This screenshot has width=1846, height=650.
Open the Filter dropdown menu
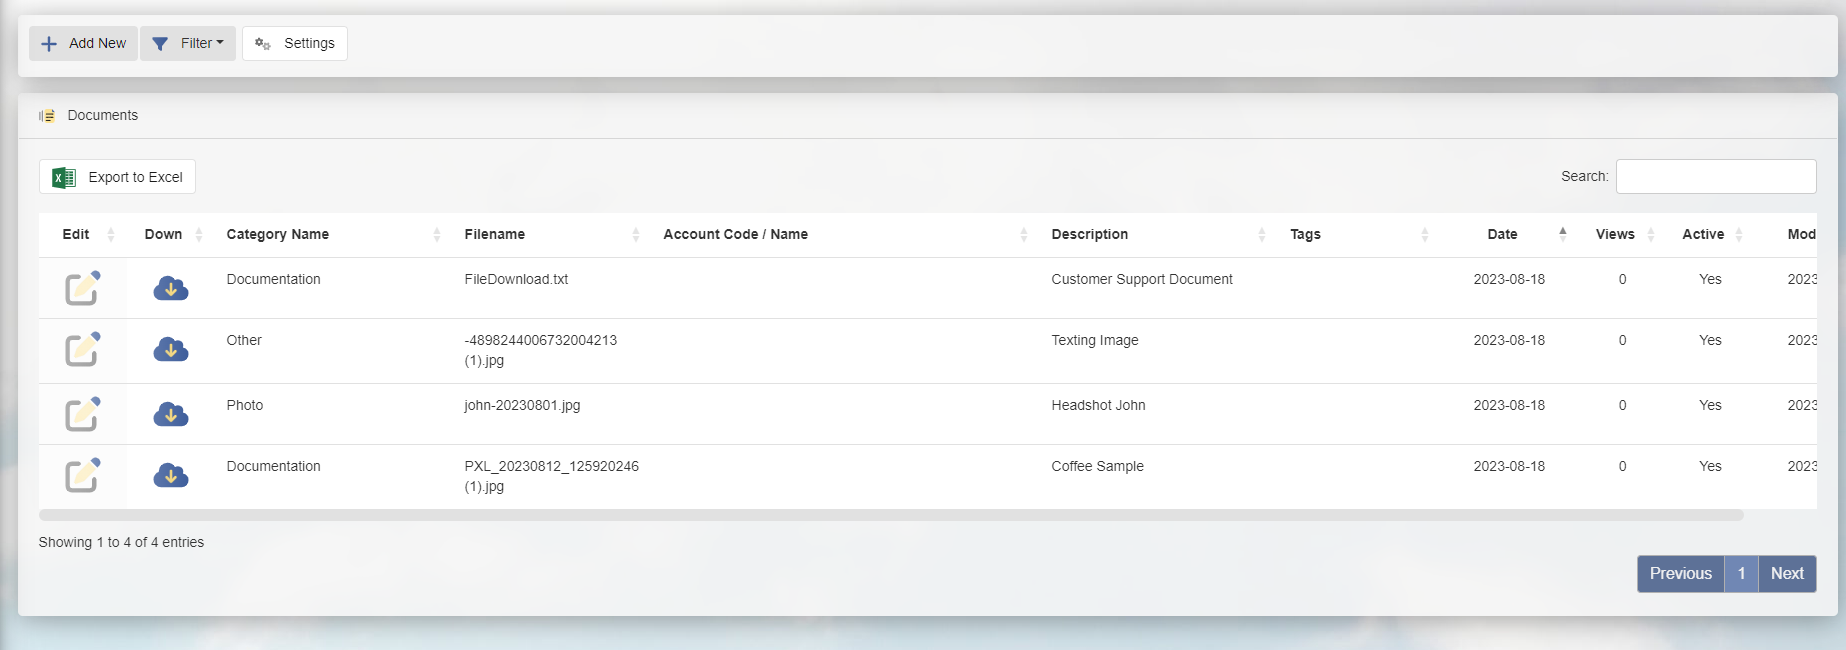tap(188, 44)
